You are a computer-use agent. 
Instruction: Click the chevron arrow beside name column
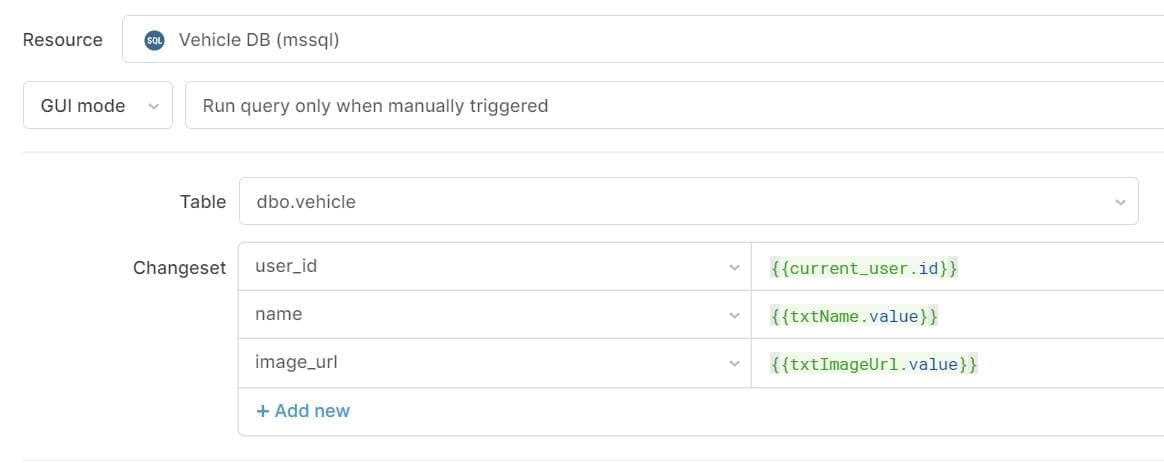[736, 315]
